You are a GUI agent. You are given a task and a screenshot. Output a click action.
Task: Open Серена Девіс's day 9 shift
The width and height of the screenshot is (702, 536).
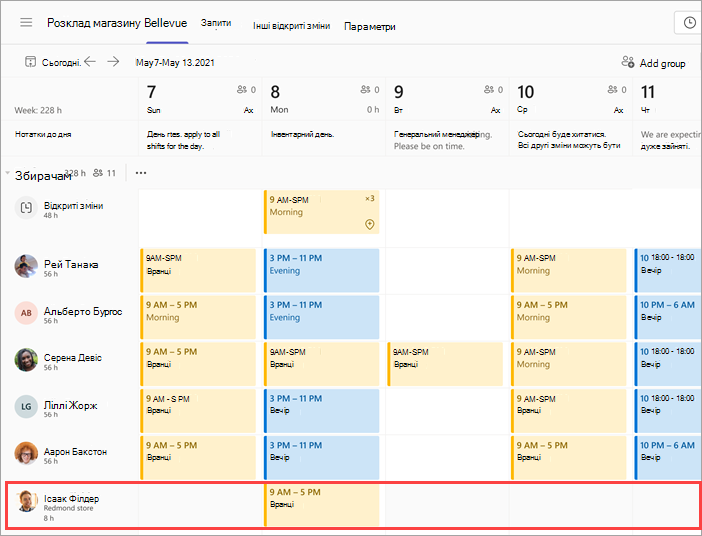[445, 364]
